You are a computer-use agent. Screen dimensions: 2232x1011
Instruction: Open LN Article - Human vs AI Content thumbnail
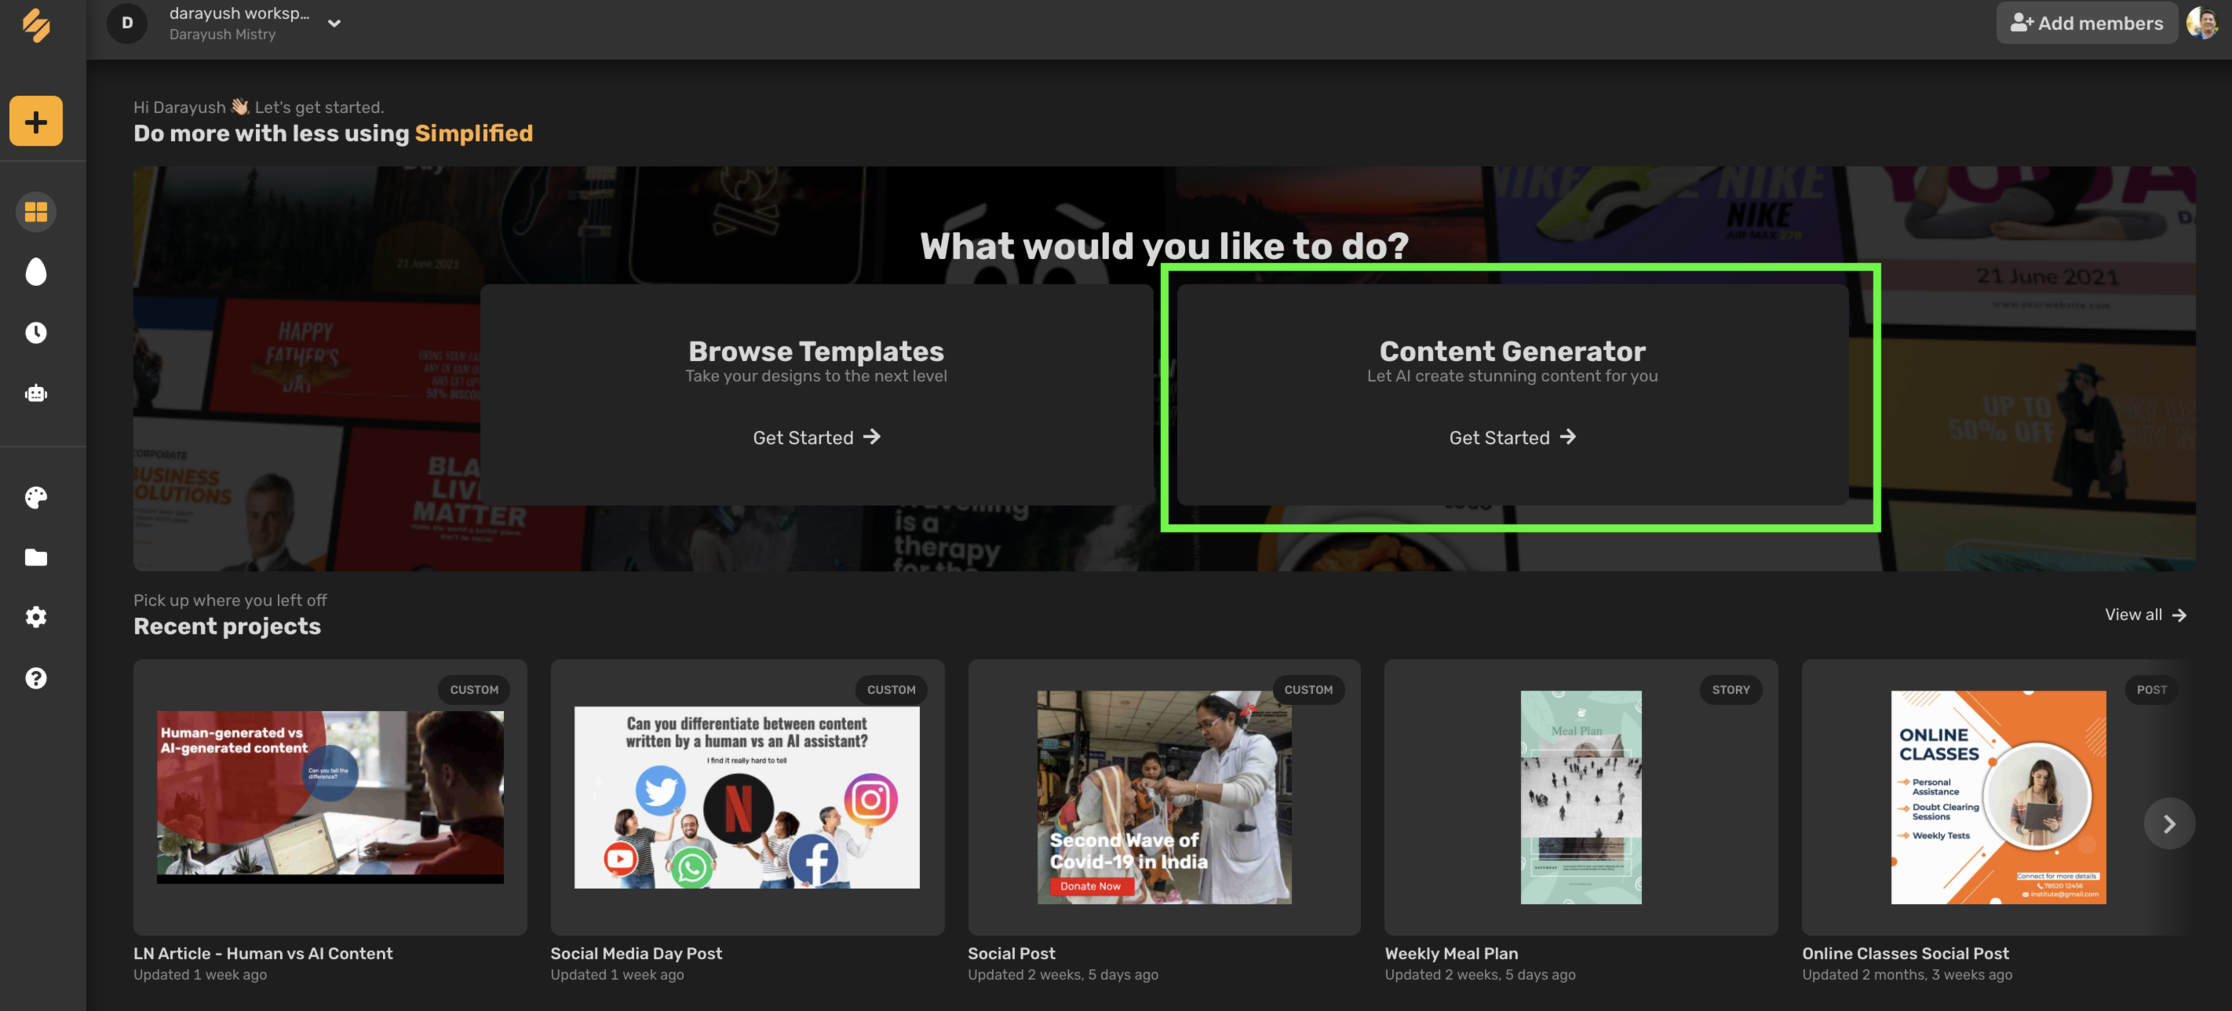[x=330, y=797]
